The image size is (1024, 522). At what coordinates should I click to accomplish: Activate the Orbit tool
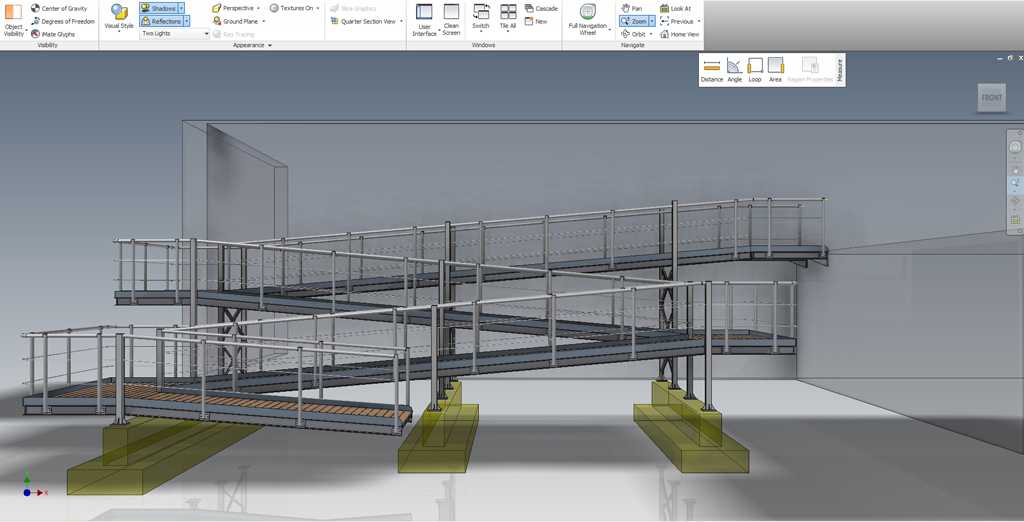(x=633, y=34)
